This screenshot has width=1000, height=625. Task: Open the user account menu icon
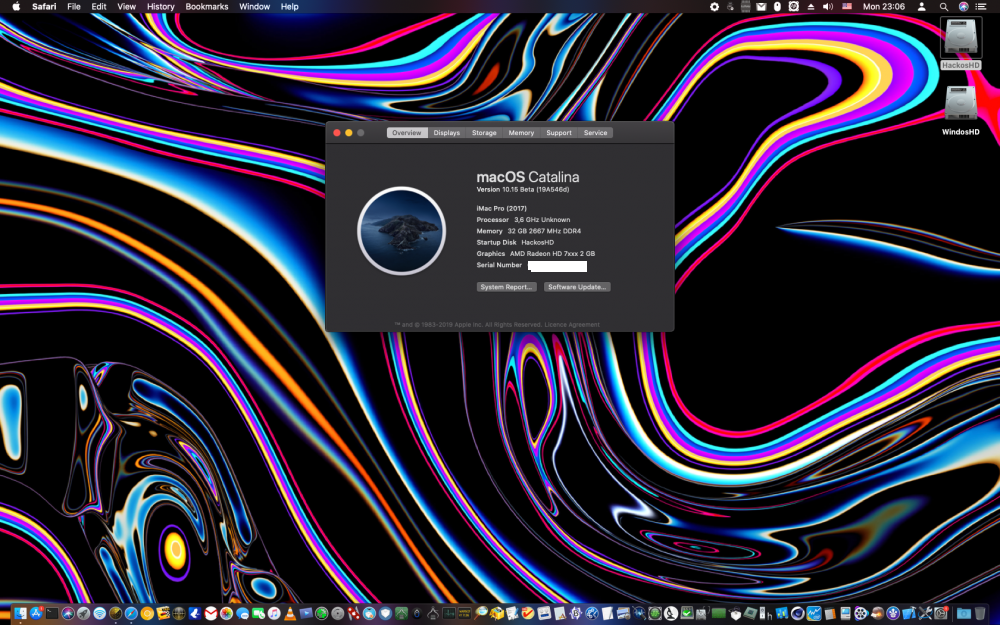[x=921, y=6]
